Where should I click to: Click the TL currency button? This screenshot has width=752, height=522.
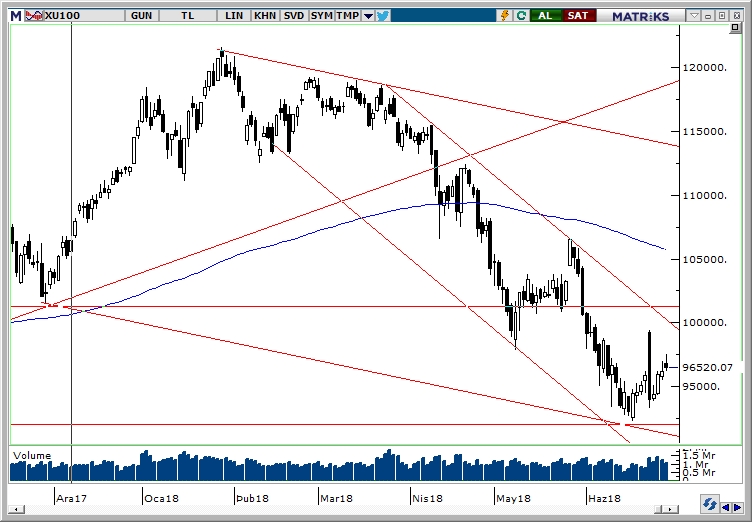click(188, 16)
